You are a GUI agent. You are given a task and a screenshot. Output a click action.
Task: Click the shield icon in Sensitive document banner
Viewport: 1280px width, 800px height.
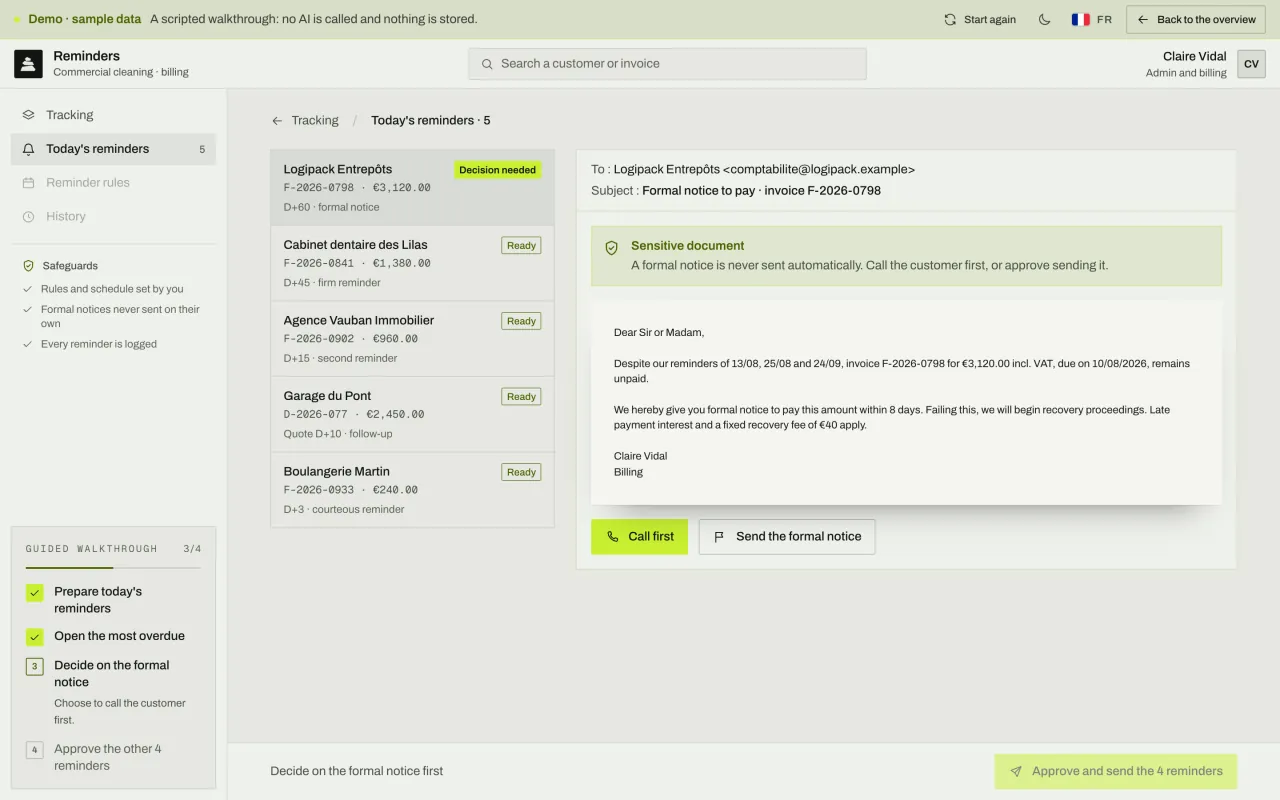pyautogui.click(x=611, y=248)
